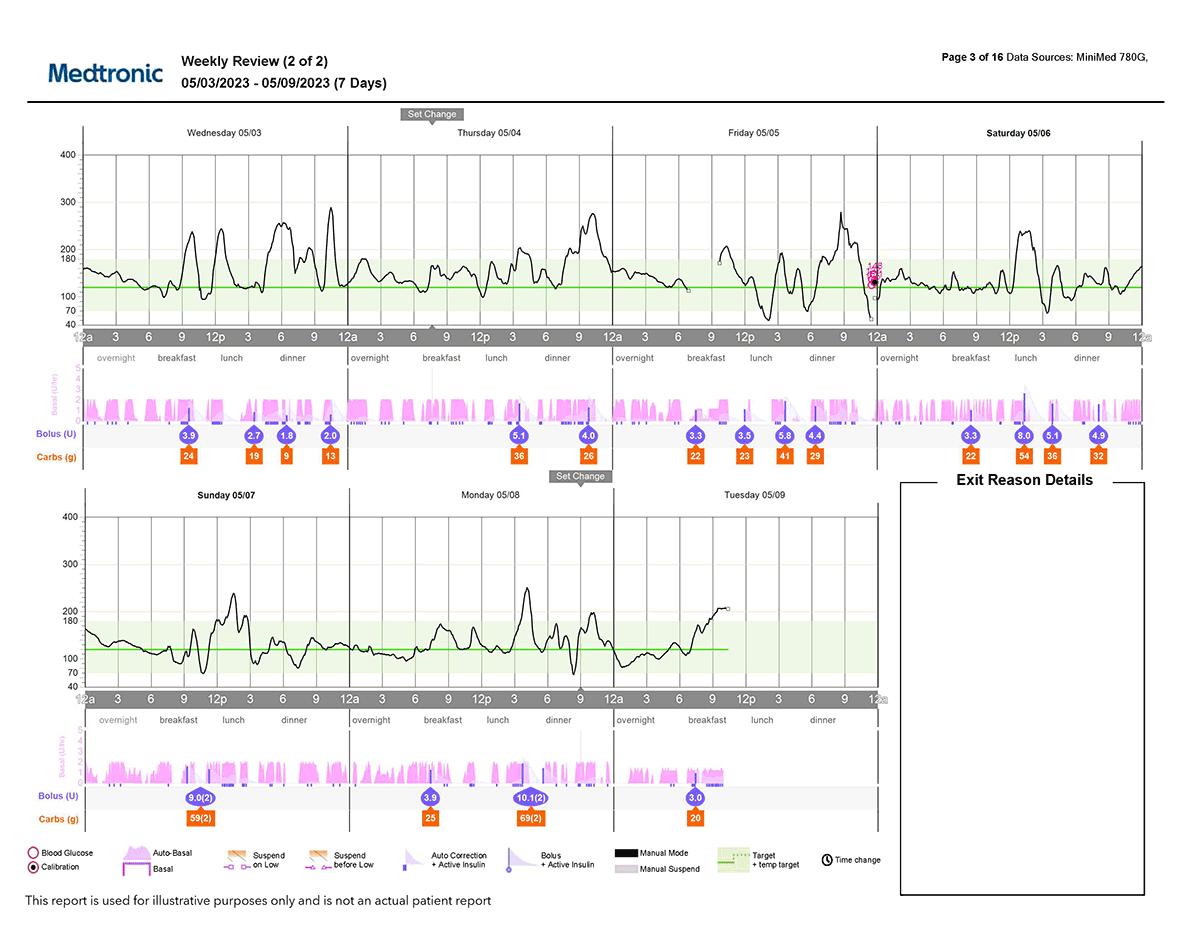Click the 'Saturday 05/06' day header
Screen dimensions: 1200x927
click(1018, 133)
